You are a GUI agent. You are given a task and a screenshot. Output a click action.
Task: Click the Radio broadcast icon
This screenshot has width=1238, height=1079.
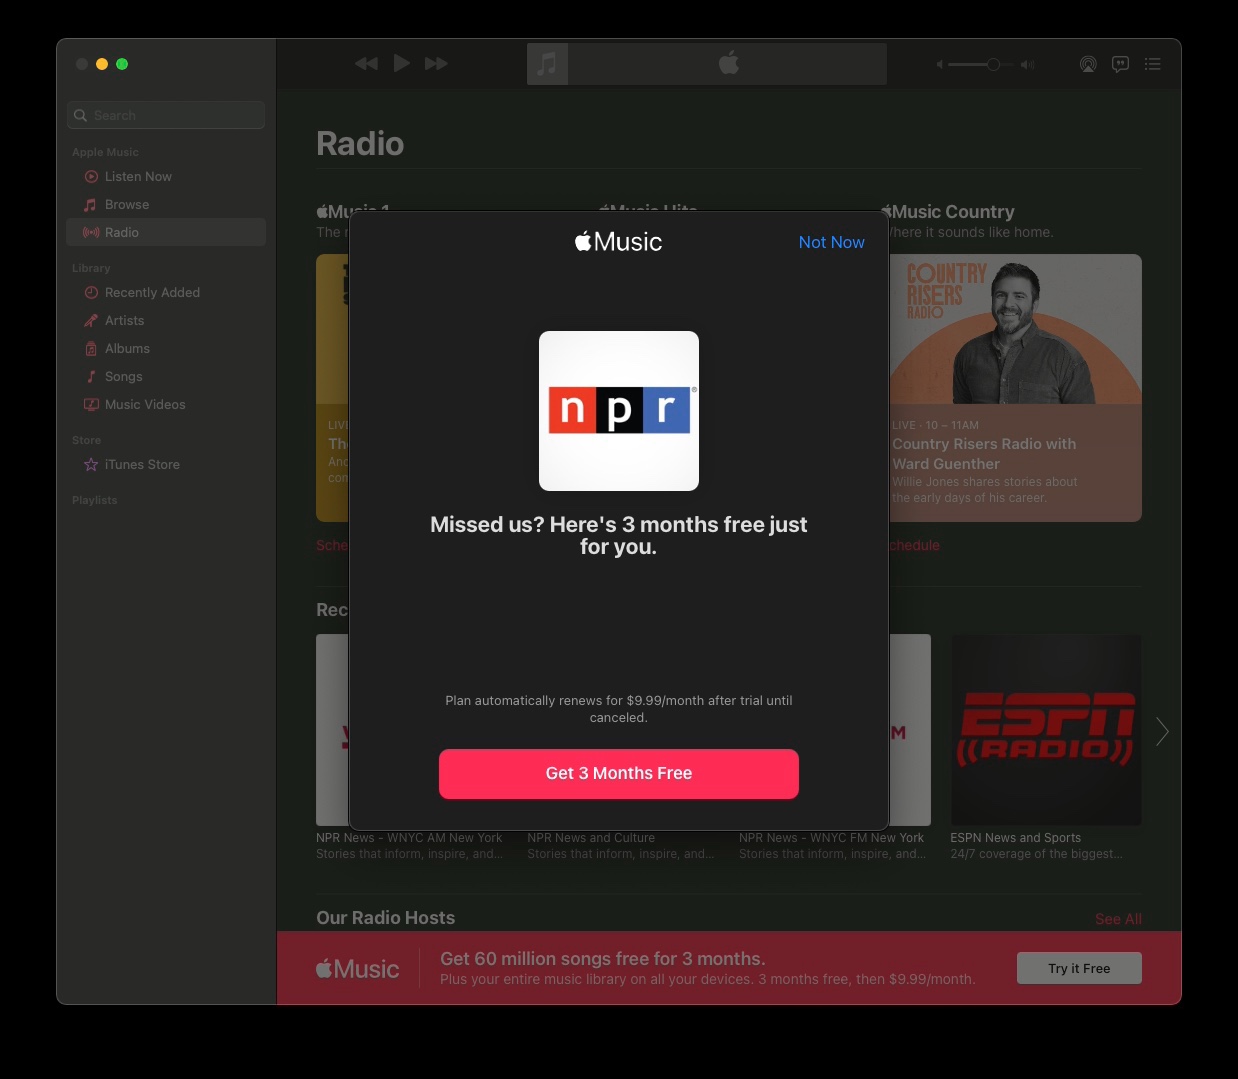click(91, 233)
